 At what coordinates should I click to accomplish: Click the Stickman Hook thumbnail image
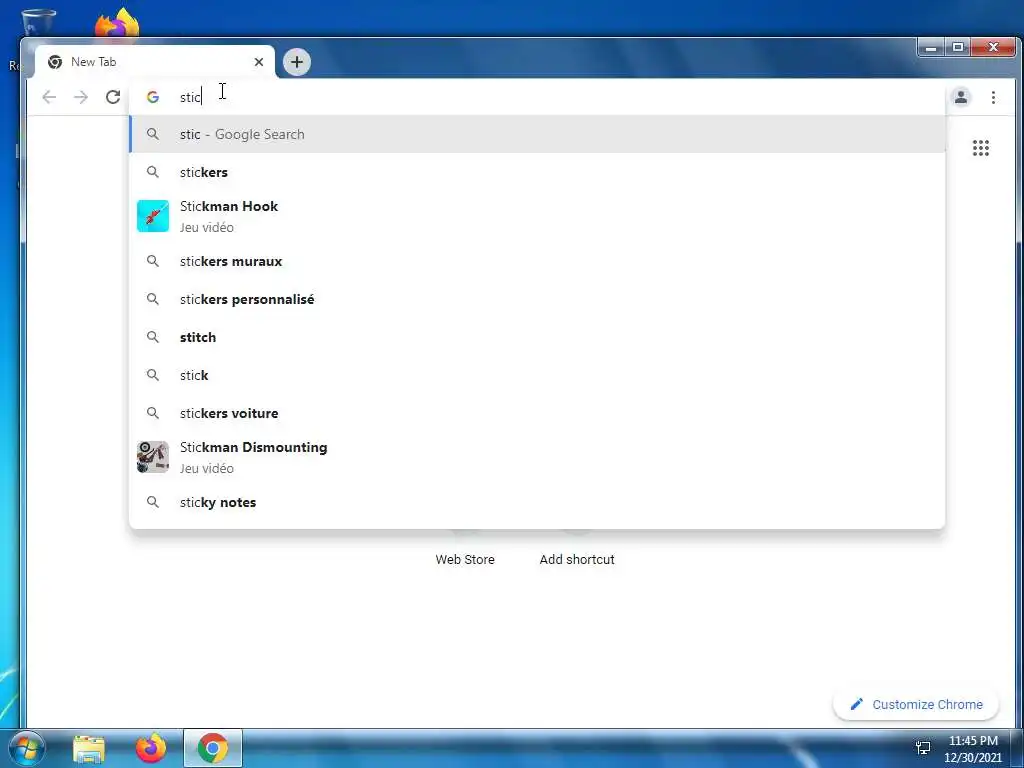tap(153, 216)
